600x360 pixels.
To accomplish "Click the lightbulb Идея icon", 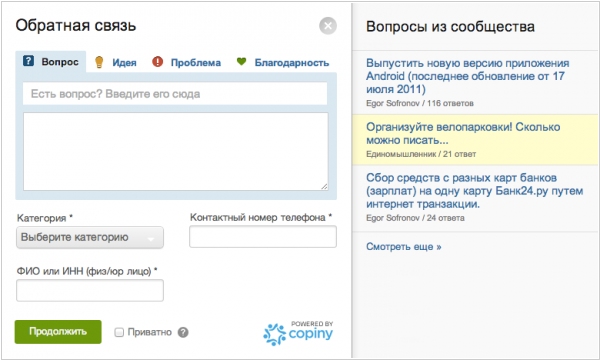I will (99, 62).
